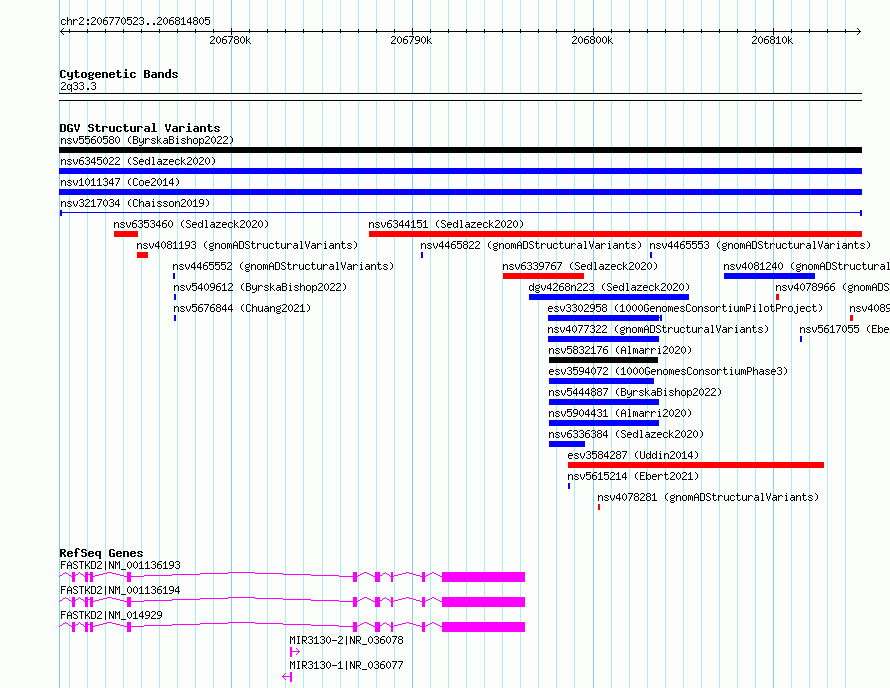Open nsv6339767 (Sedlazeck2020) label

[580, 266]
